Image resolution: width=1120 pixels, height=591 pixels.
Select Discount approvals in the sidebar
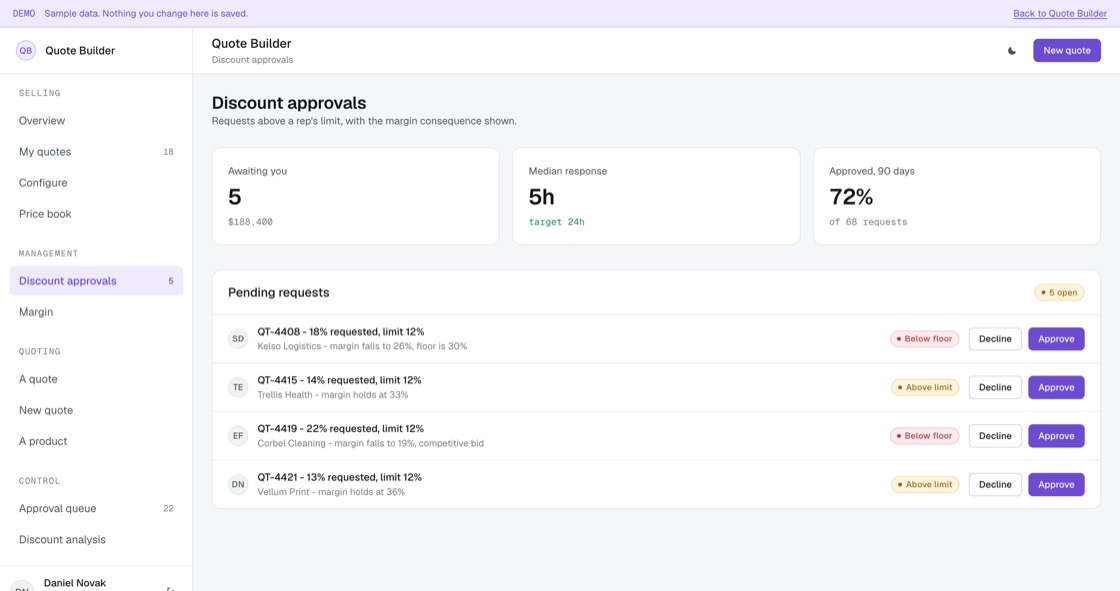pyautogui.click(x=96, y=281)
